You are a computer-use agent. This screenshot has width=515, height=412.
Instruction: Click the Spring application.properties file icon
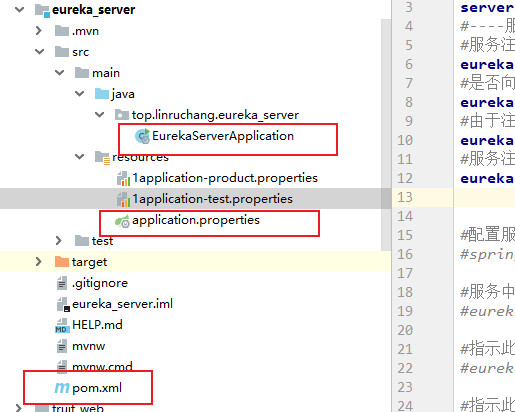click(x=122, y=221)
